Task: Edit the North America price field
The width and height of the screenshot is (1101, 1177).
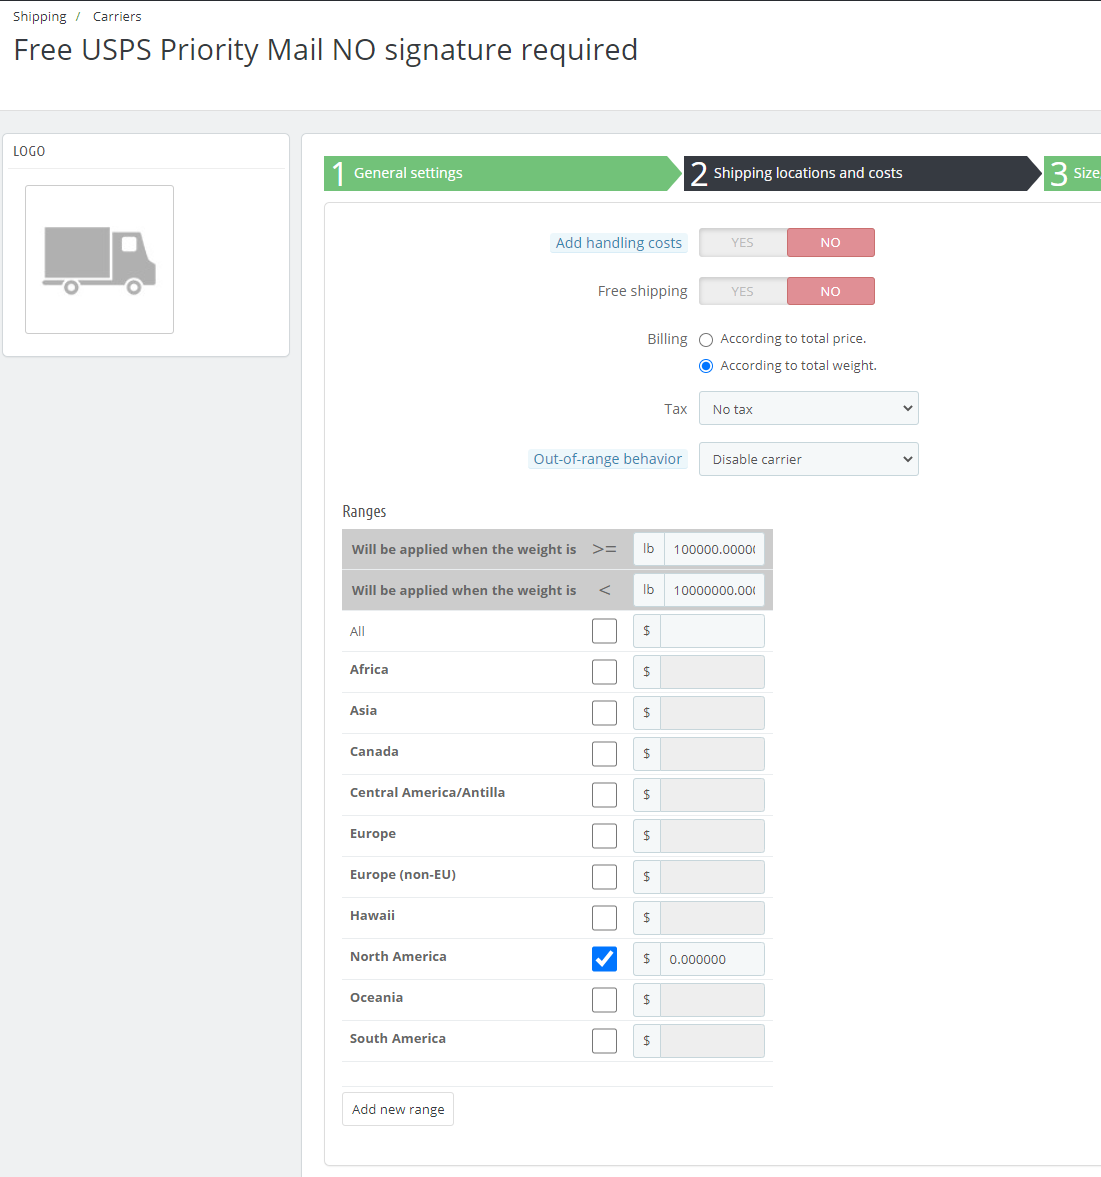Action: [712, 959]
